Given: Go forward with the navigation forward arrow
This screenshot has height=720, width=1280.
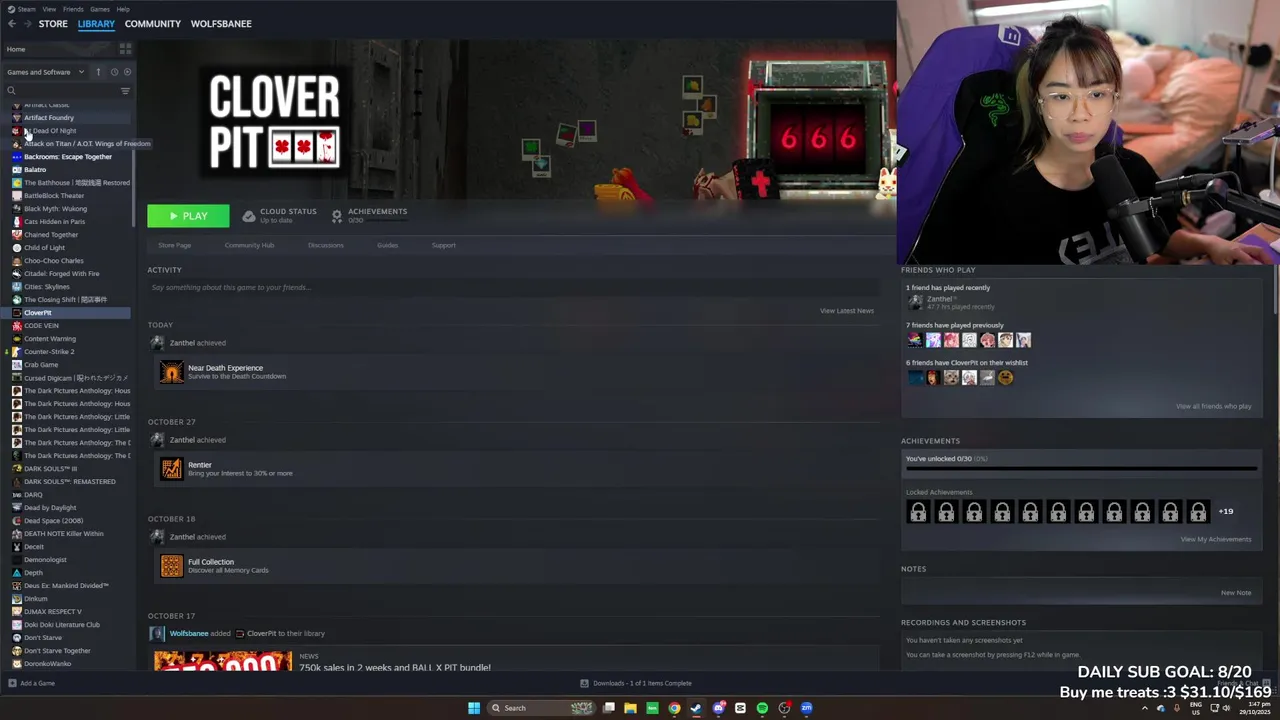Looking at the screenshot, I should tap(27, 23).
